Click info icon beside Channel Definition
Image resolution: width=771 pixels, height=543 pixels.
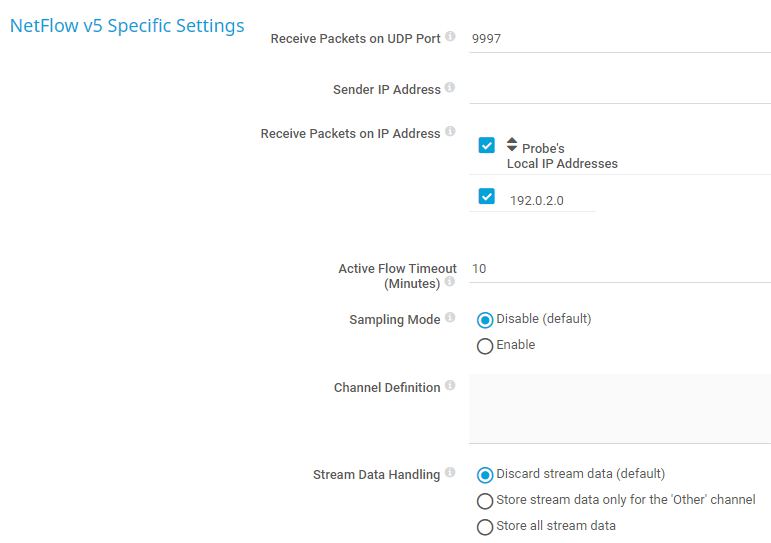pyautogui.click(x=450, y=386)
